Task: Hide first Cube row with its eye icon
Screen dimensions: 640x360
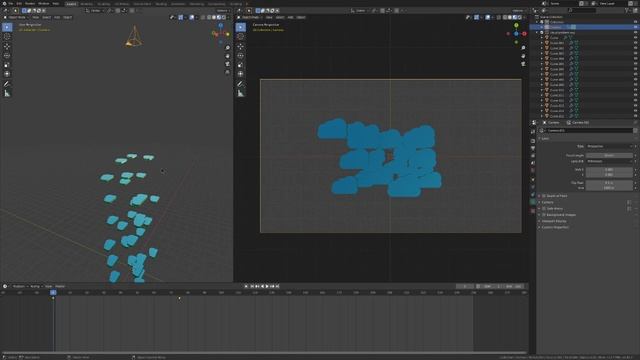Action: tap(636, 38)
